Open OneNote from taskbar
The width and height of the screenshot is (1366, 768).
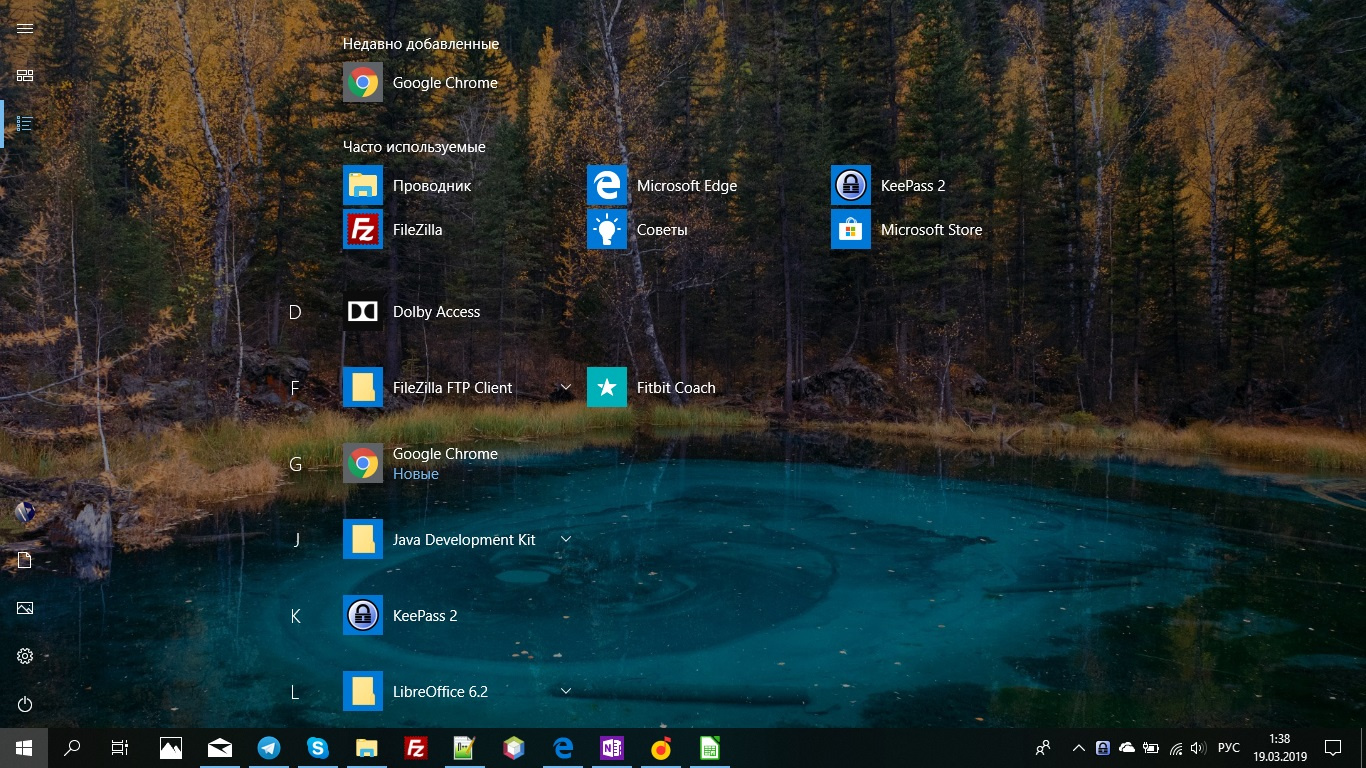612,748
